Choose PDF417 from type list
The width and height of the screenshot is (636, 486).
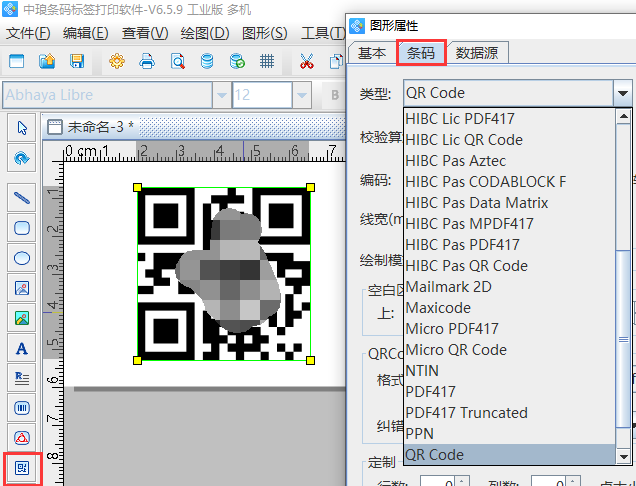(x=430, y=392)
